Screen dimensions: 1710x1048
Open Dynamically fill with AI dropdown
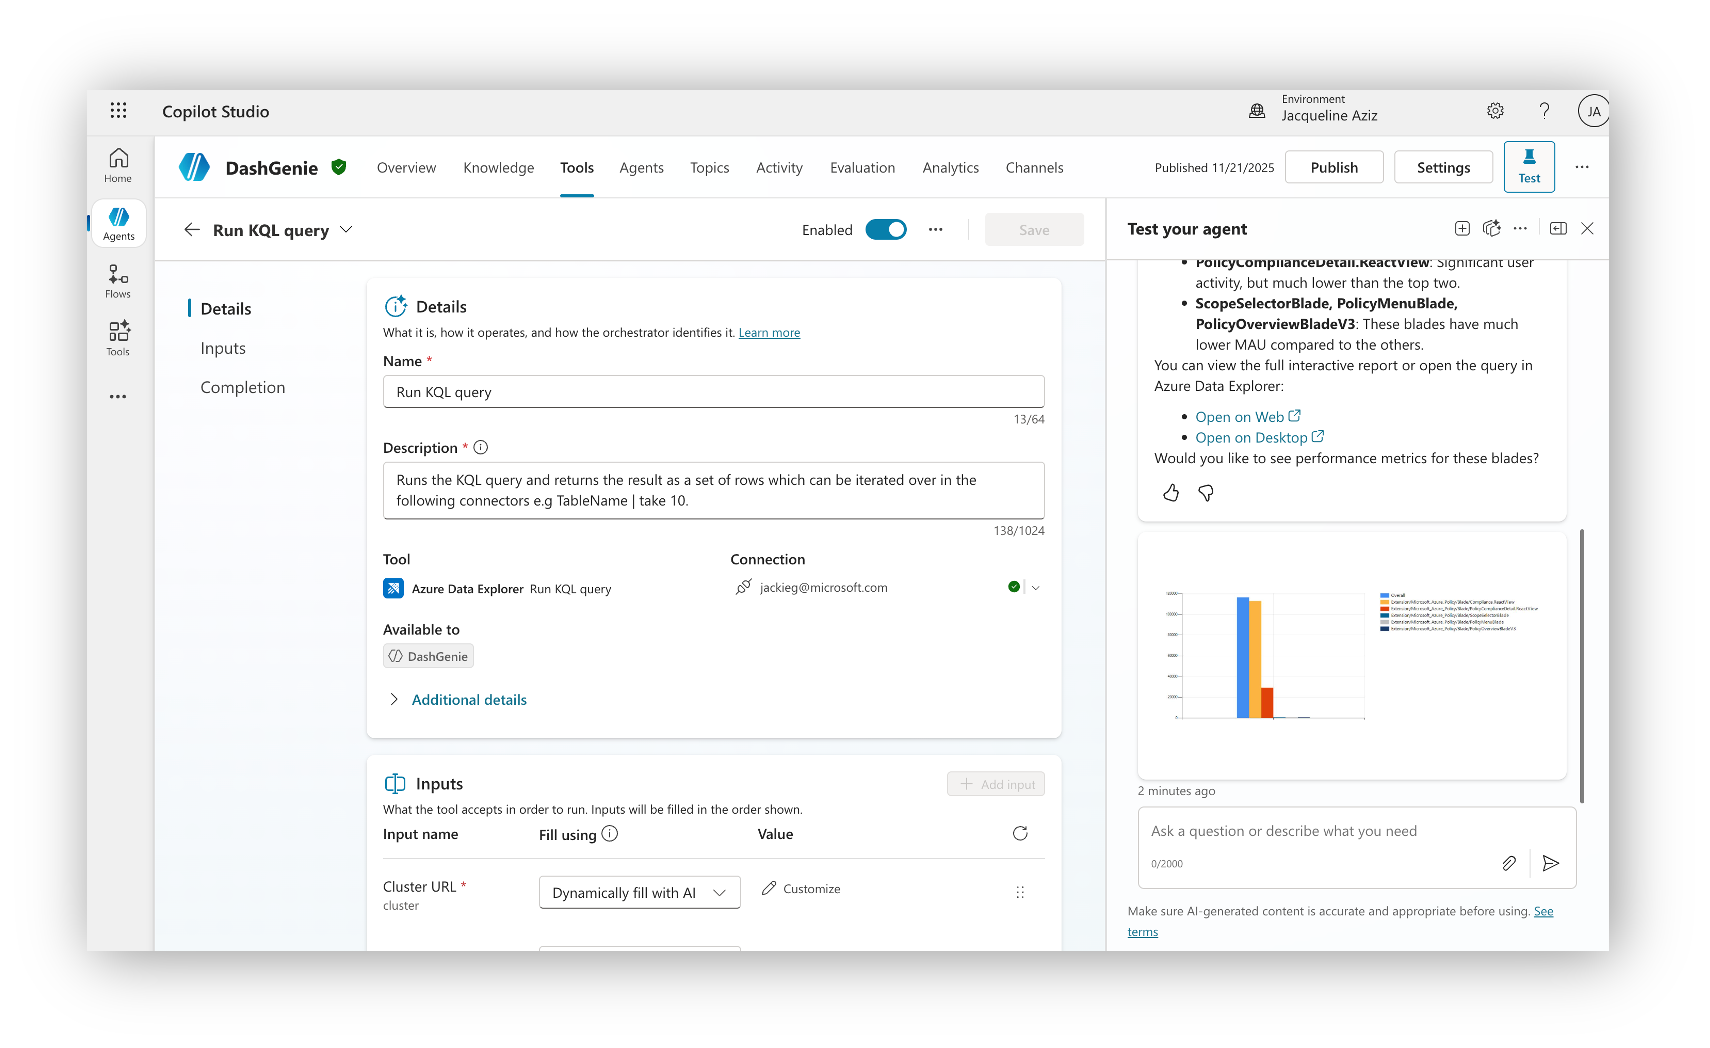coord(640,893)
